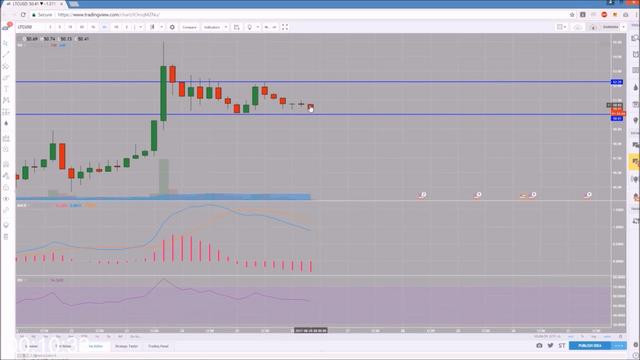The height and width of the screenshot is (360, 640).
Task: Expand the time interval dropdown arrow
Action: 140,27
